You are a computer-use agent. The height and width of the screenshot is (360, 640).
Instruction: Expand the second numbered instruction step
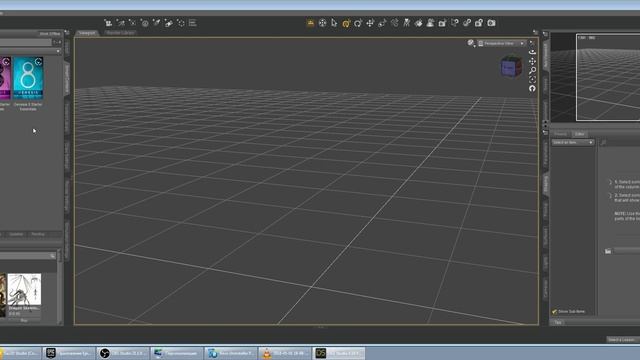[x=611, y=196]
